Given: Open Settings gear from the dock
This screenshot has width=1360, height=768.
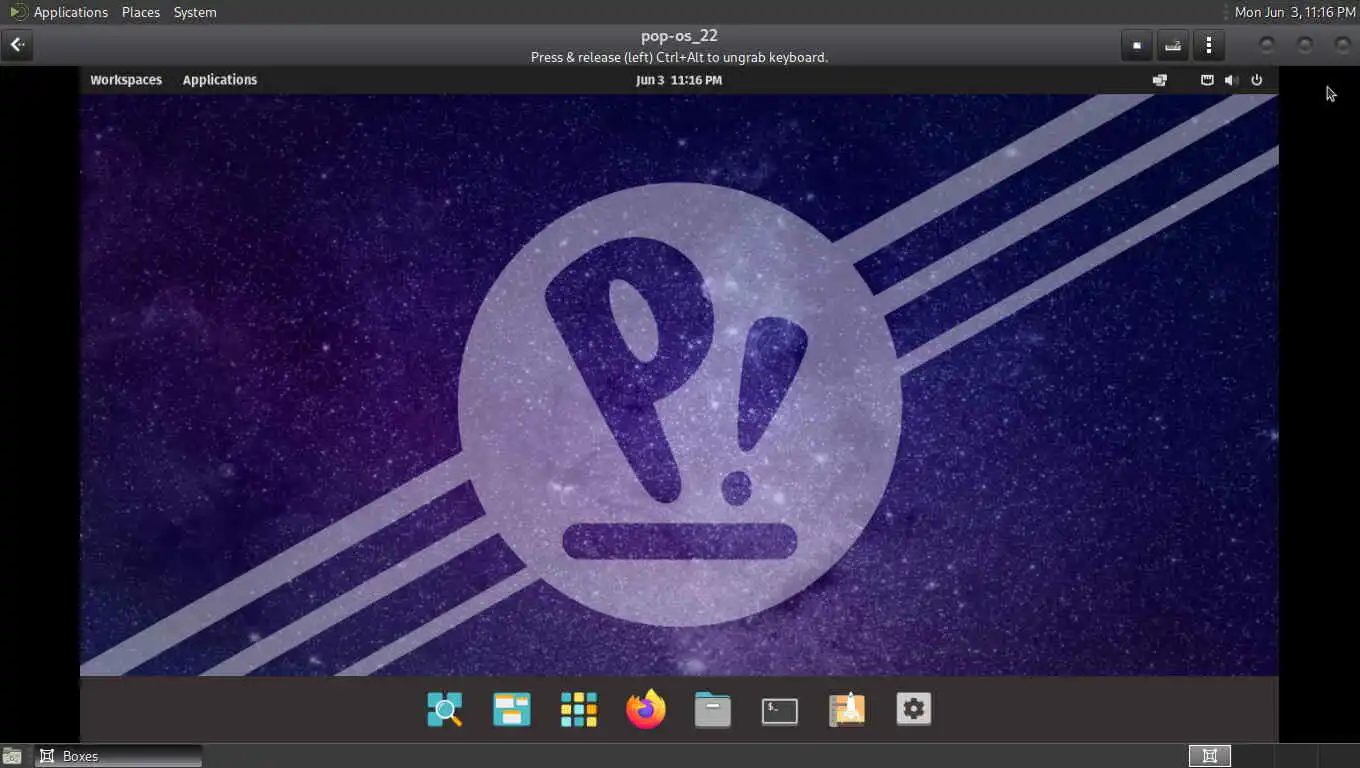Looking at the screenshot, I should (914, 710).
